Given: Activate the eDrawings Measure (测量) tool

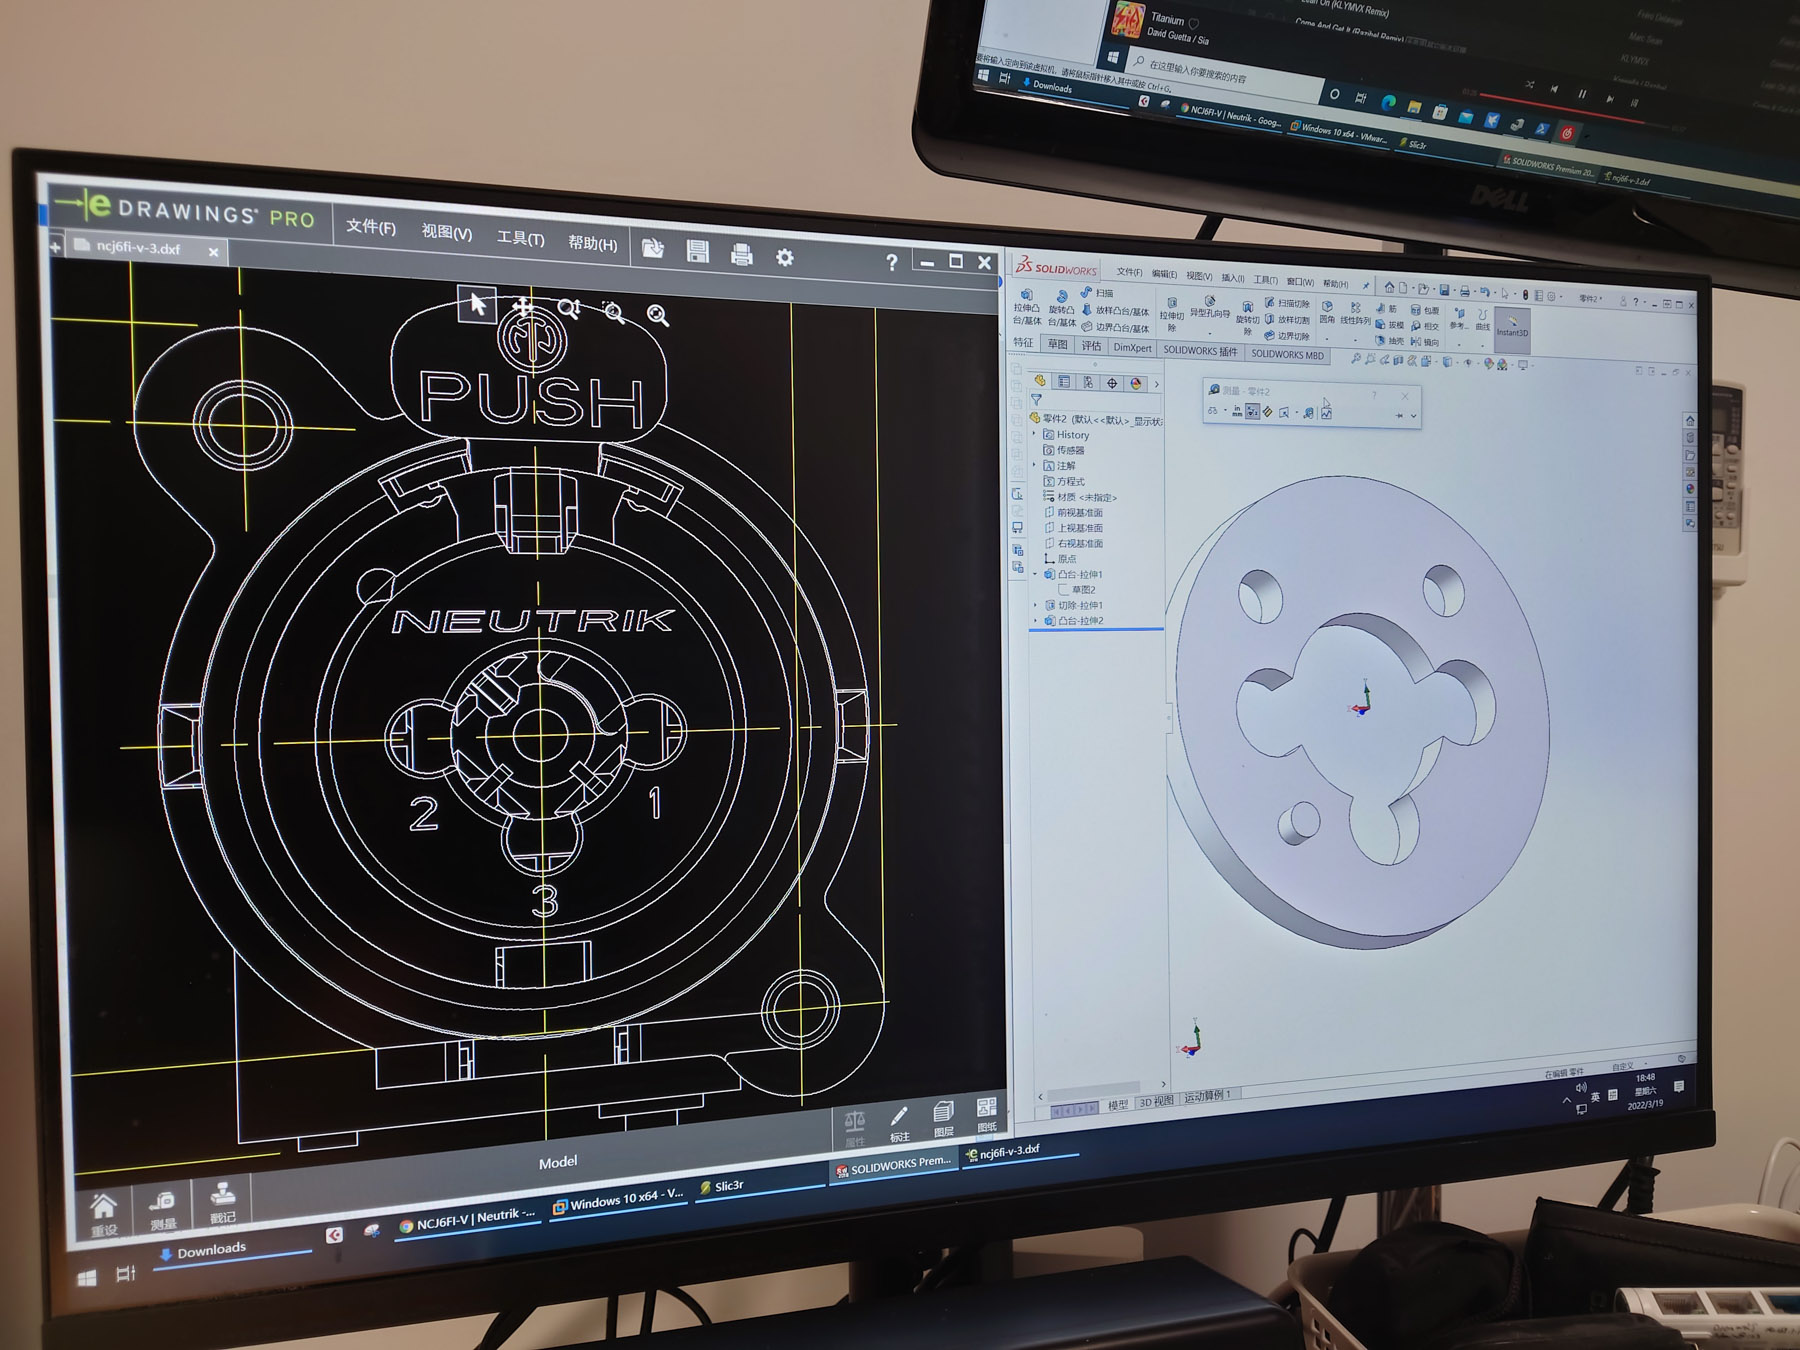Looking at the screenshot, I should click(162, 1208).
